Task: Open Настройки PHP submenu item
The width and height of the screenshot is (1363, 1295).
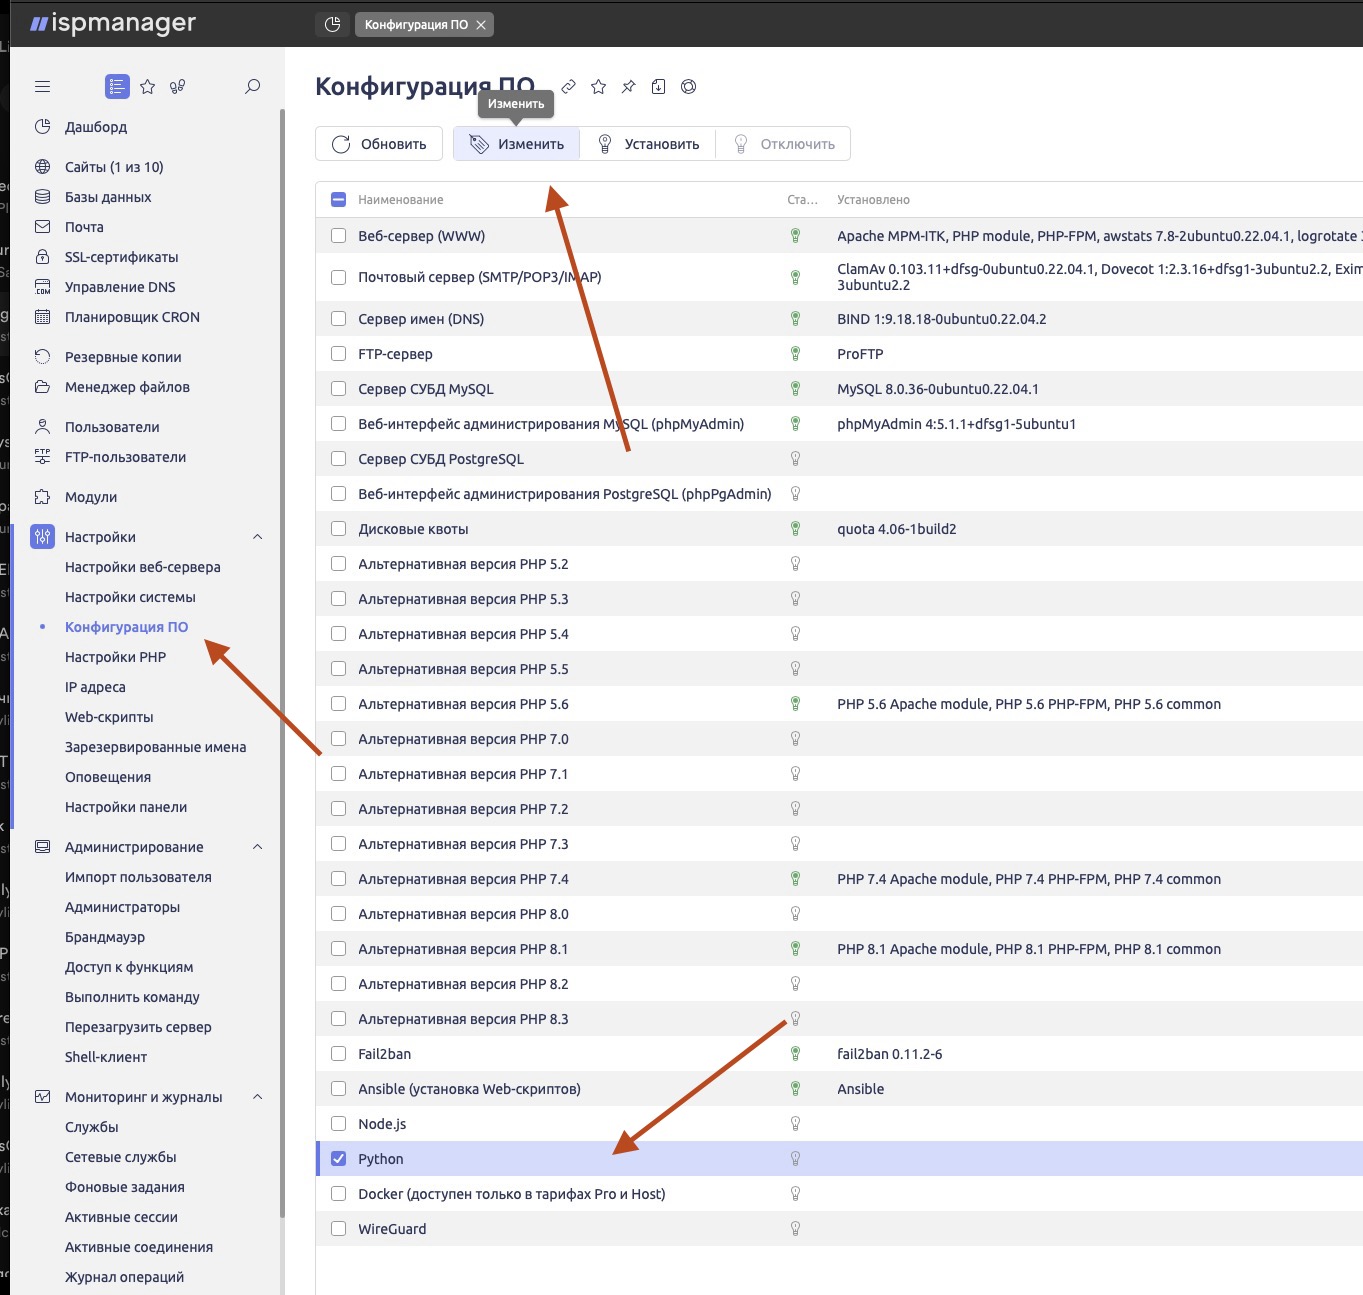Action: (115, 657)
